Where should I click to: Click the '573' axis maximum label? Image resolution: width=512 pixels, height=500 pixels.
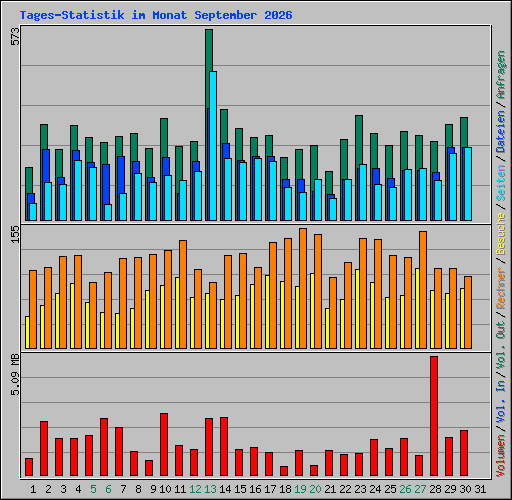(16, 37)
